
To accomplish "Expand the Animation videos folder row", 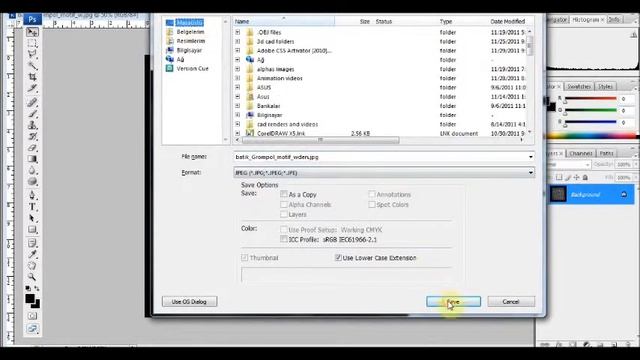I will pos(238,78).
